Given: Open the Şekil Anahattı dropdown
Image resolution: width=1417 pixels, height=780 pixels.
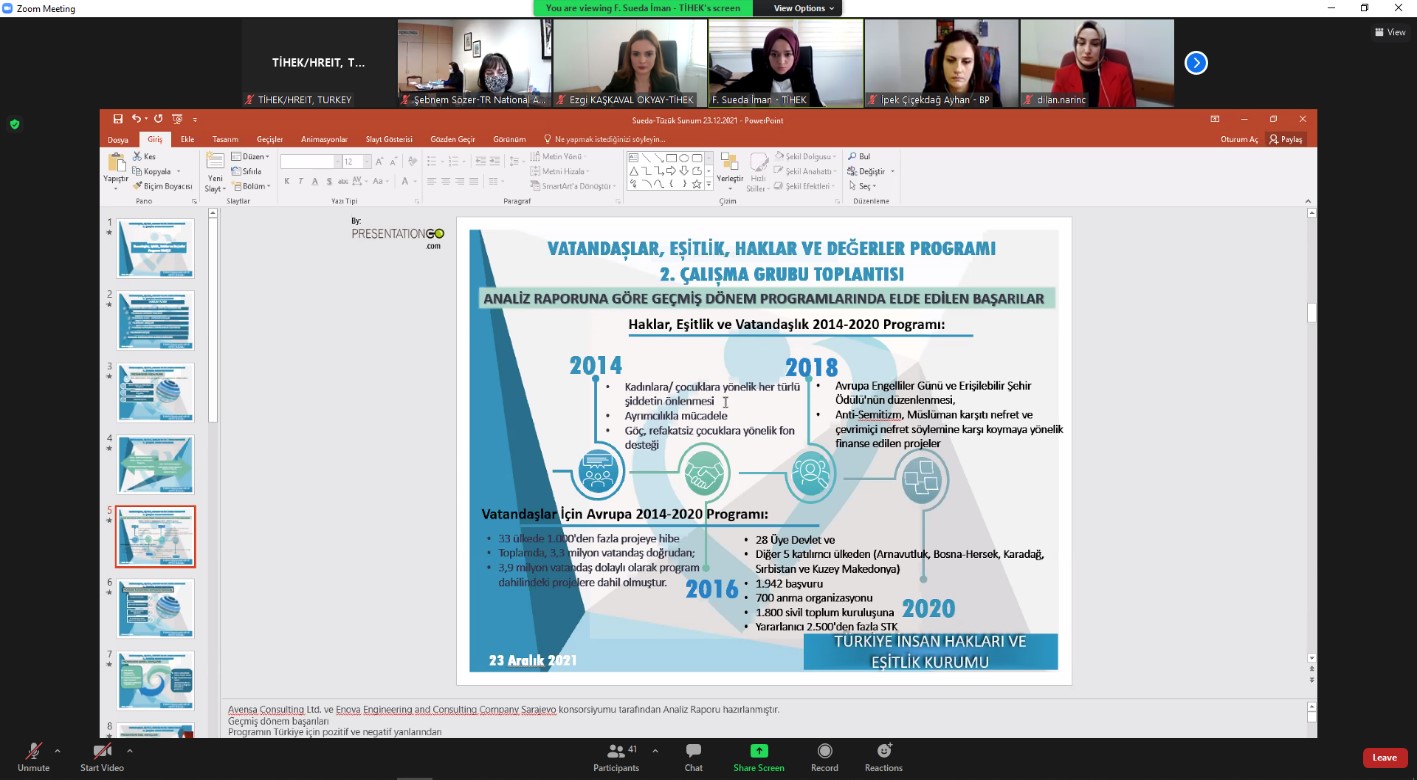Looking at the screenshot, I should (806, 171).
